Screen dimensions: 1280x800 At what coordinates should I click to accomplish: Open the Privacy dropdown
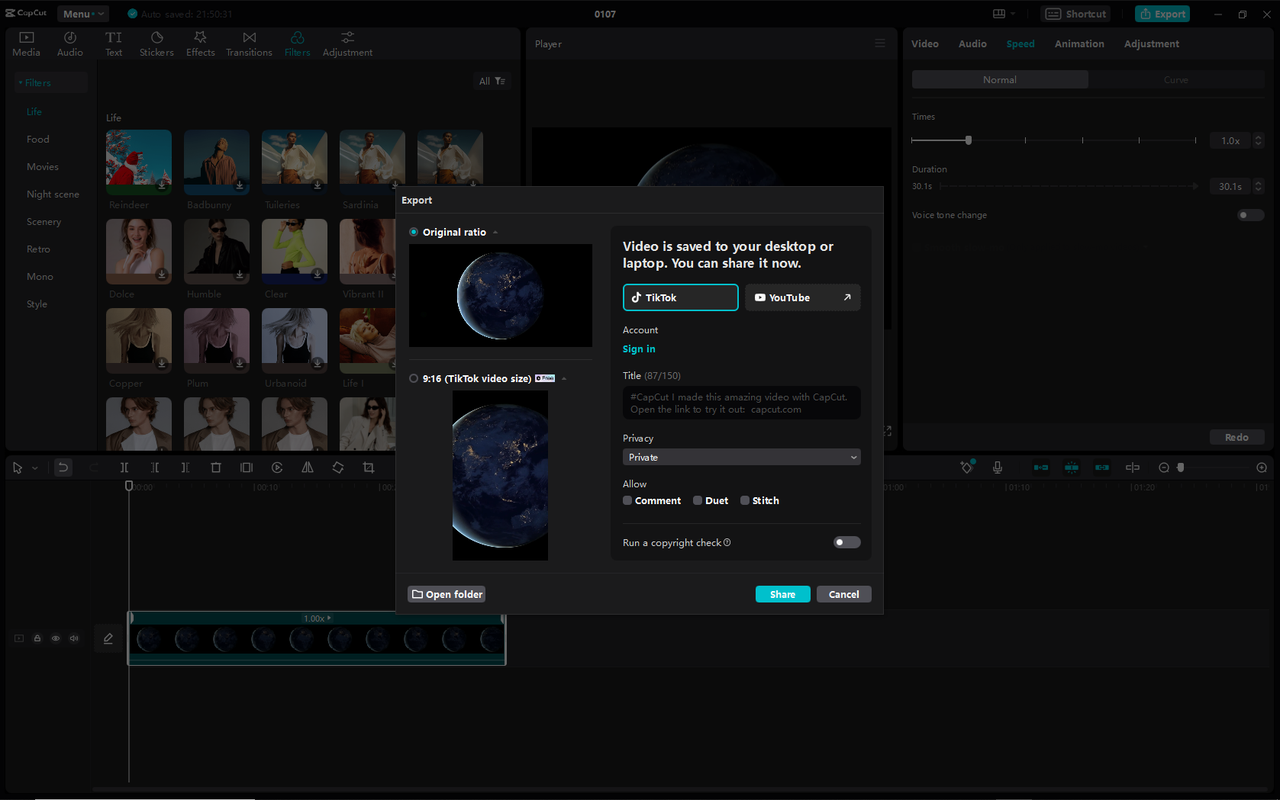point(741,456)
